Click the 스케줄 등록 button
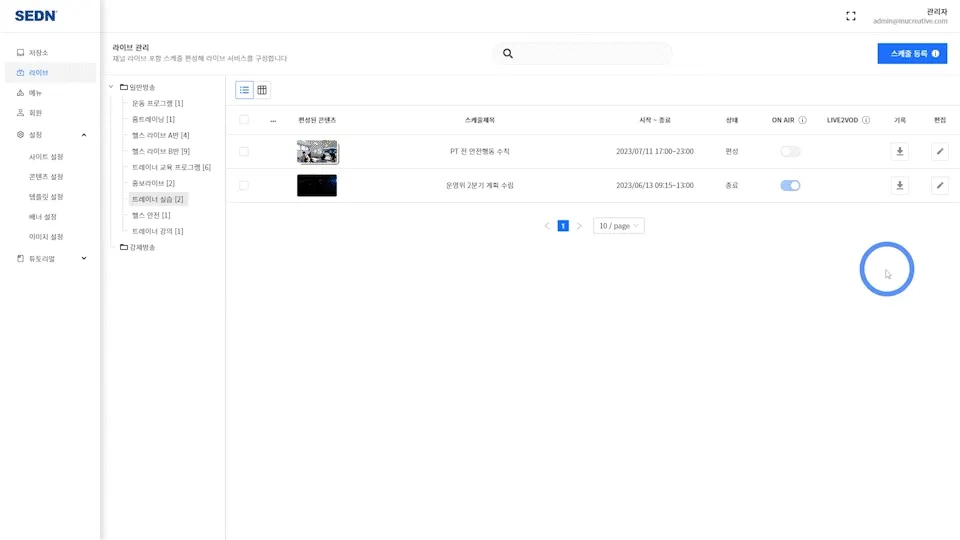The width and height of the screenshot is (960, 540). pos(912,53)
